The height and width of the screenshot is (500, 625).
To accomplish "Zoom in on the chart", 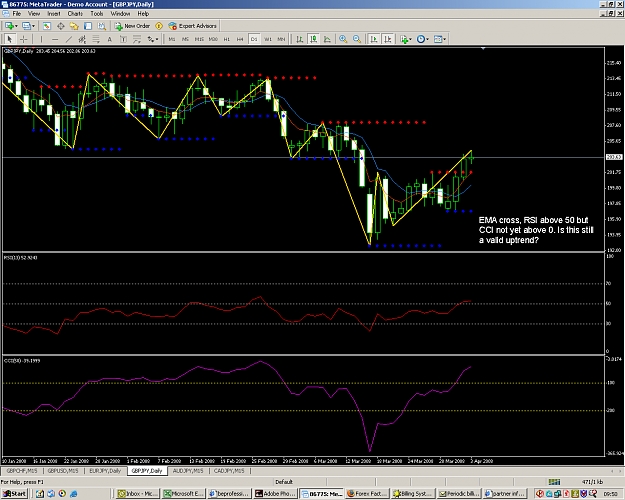I will click(x=343, y=39).
